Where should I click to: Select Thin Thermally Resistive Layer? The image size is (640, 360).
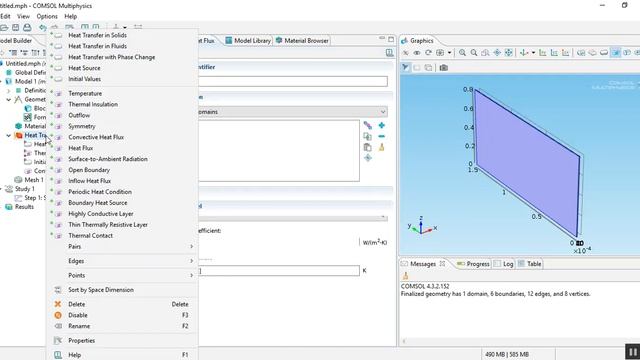pos(108,225)
